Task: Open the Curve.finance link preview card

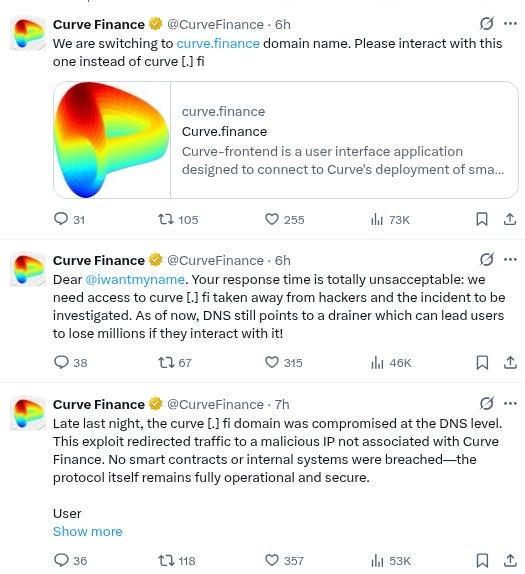Action: (286, 140)
